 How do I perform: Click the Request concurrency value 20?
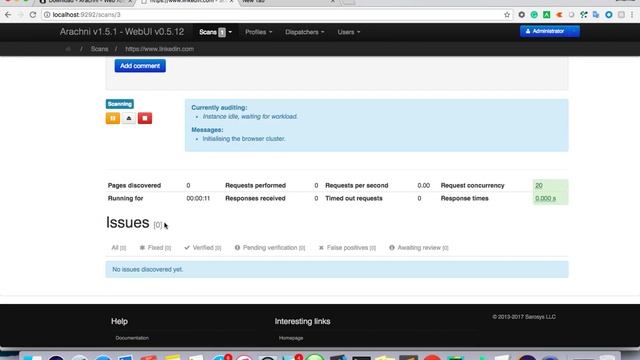pyautogui.click(x=539, y=185)
